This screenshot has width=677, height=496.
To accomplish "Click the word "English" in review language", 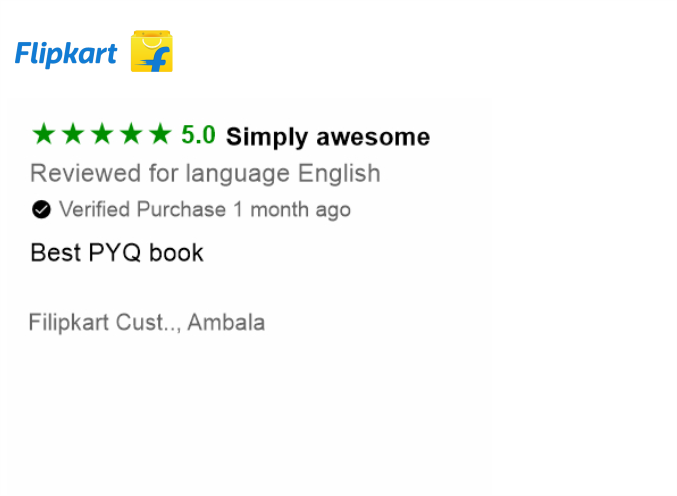I will 339,173.
